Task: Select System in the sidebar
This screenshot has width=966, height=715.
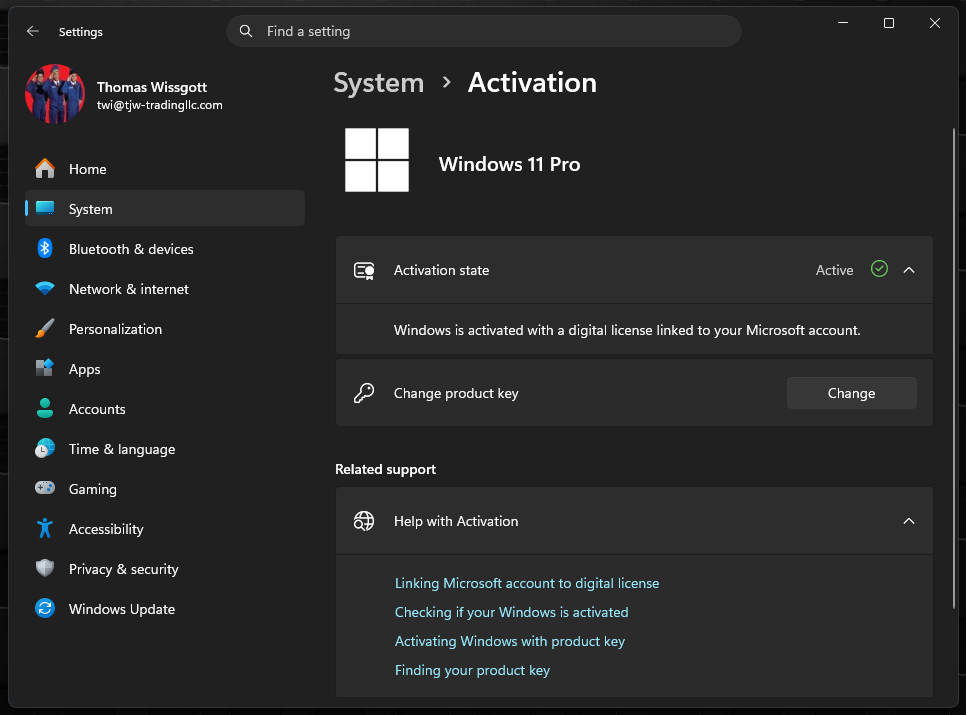Action: (164, 208)
